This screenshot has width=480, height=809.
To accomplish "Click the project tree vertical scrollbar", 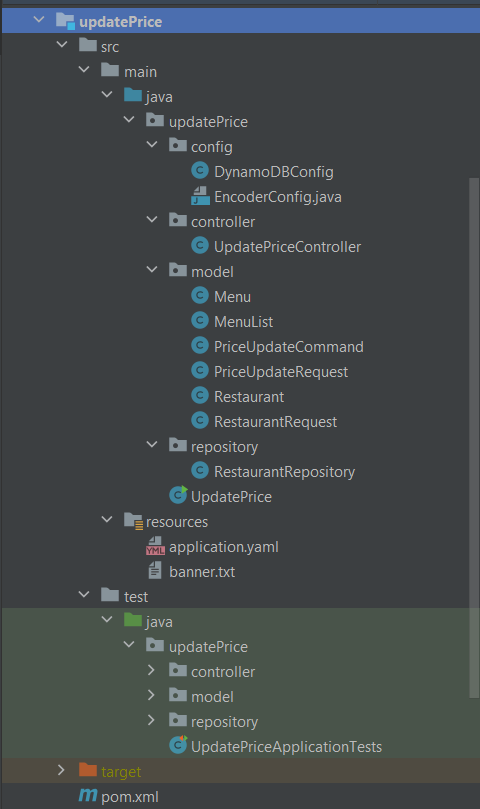I will [474, 438].
